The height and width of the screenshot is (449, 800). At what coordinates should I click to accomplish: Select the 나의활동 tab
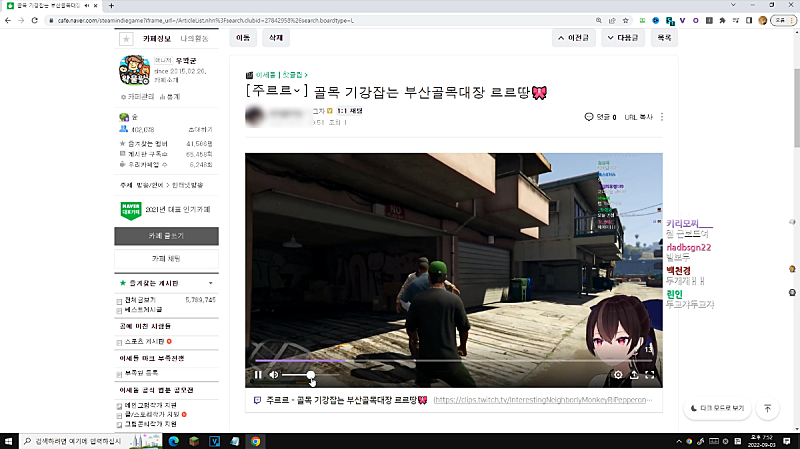[194, 39]
